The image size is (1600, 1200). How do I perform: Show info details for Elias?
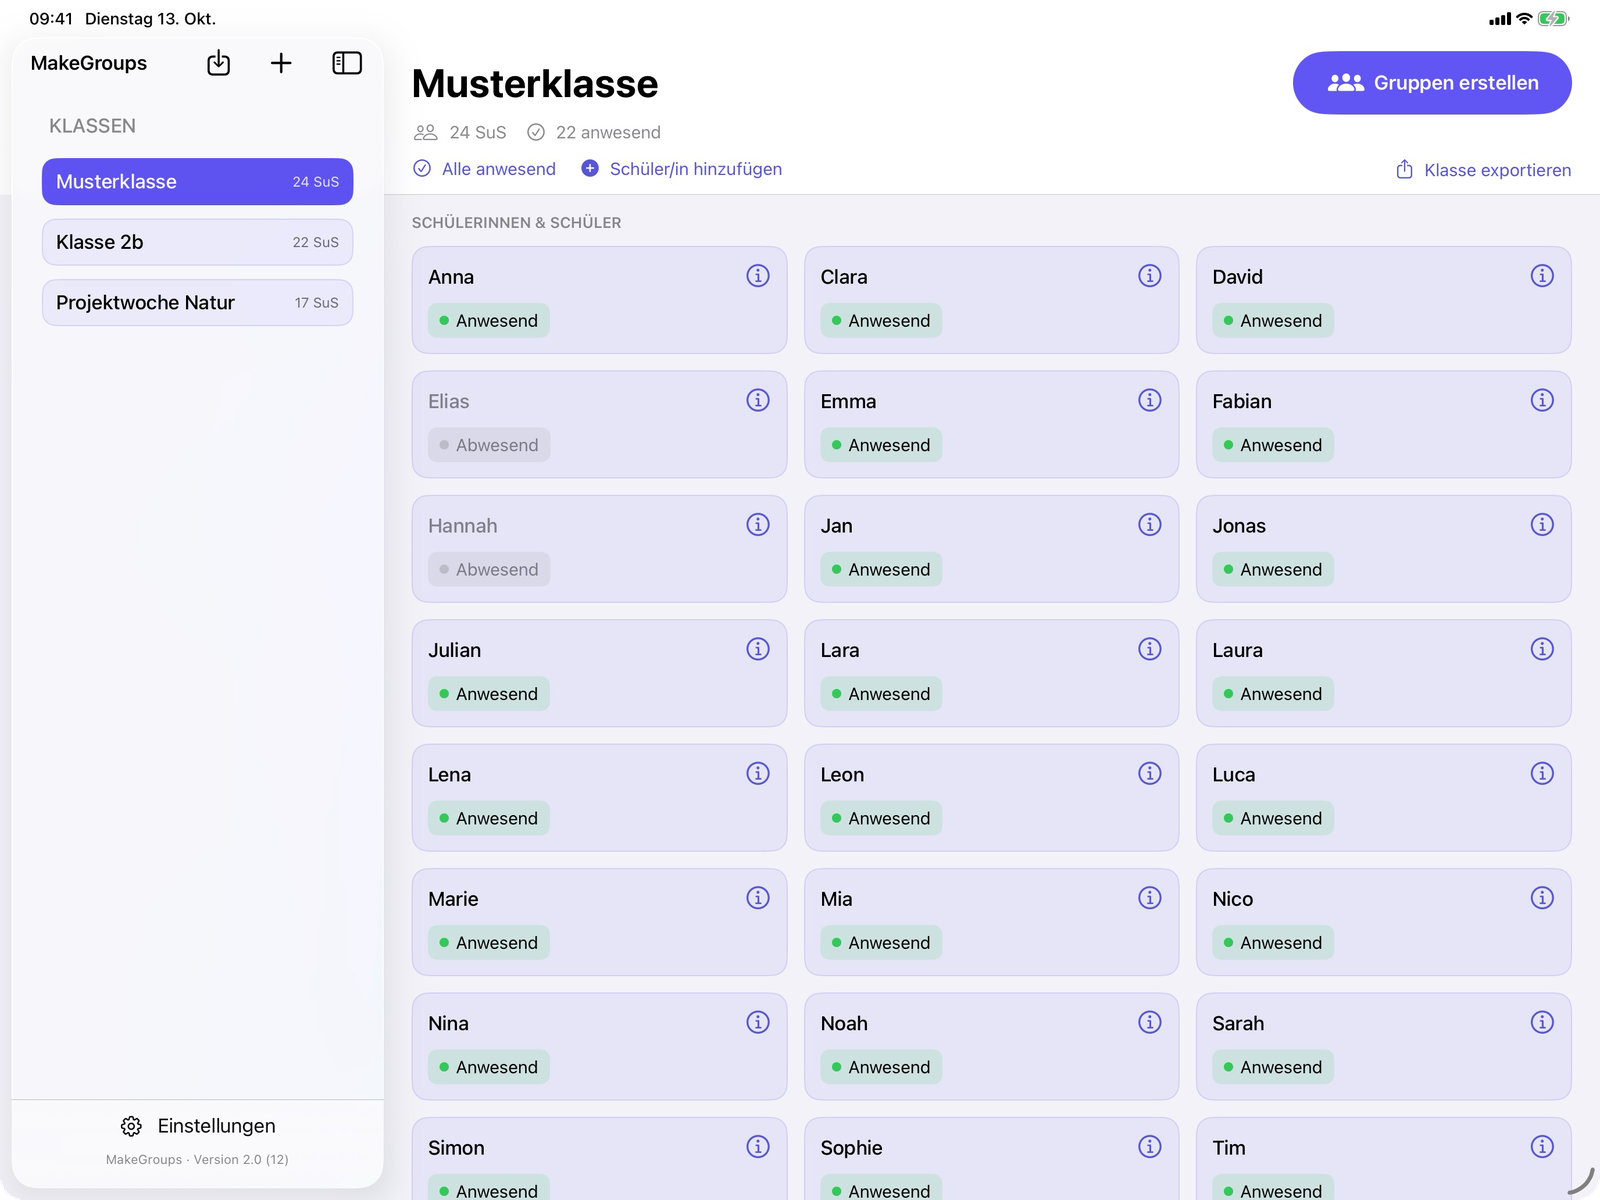(758, 400)
